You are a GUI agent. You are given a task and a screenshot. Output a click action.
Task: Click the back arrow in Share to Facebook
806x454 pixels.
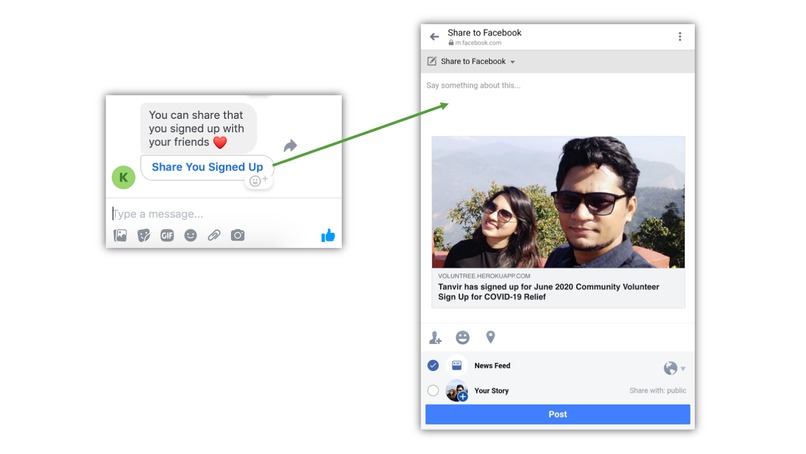point(434,37)
